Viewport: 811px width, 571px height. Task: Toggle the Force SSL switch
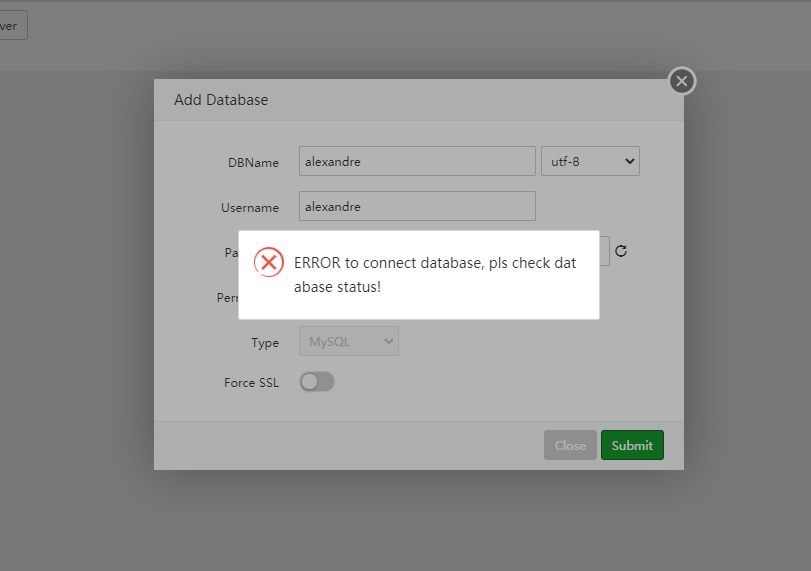pos(317,382)
